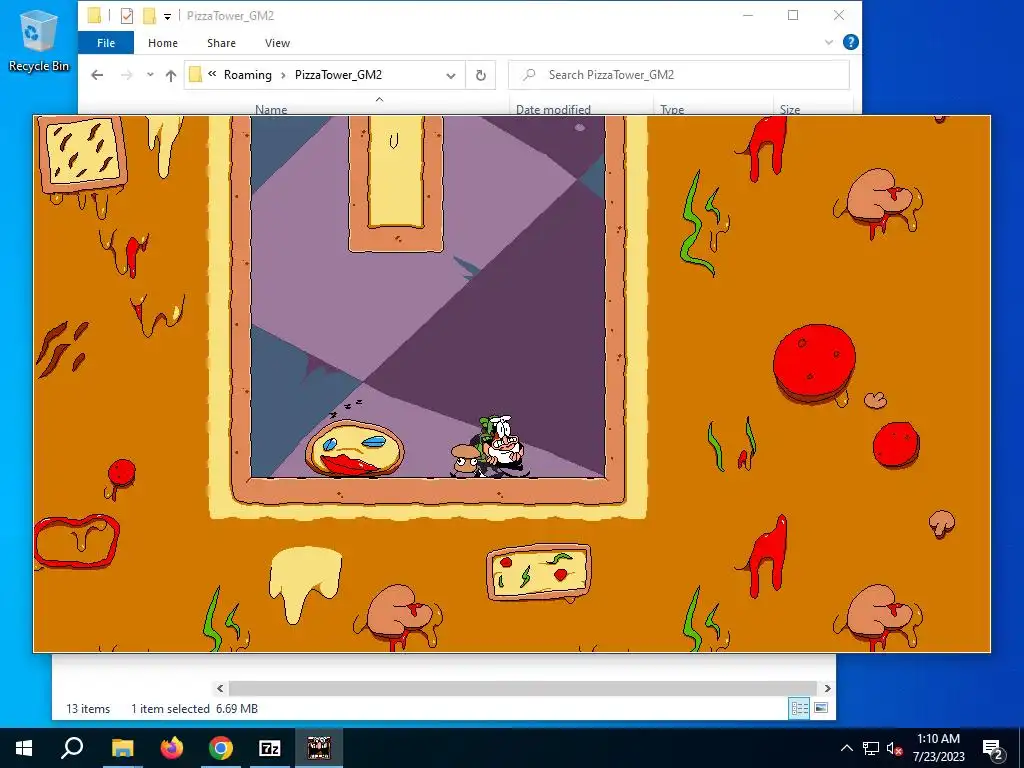
Task: Minimize the Explorer window
Action: coord(748,16)
